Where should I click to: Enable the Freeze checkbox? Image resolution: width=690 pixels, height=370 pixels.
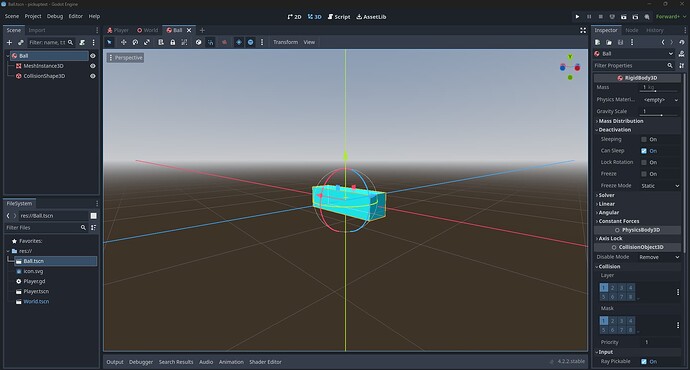[644, 174]
